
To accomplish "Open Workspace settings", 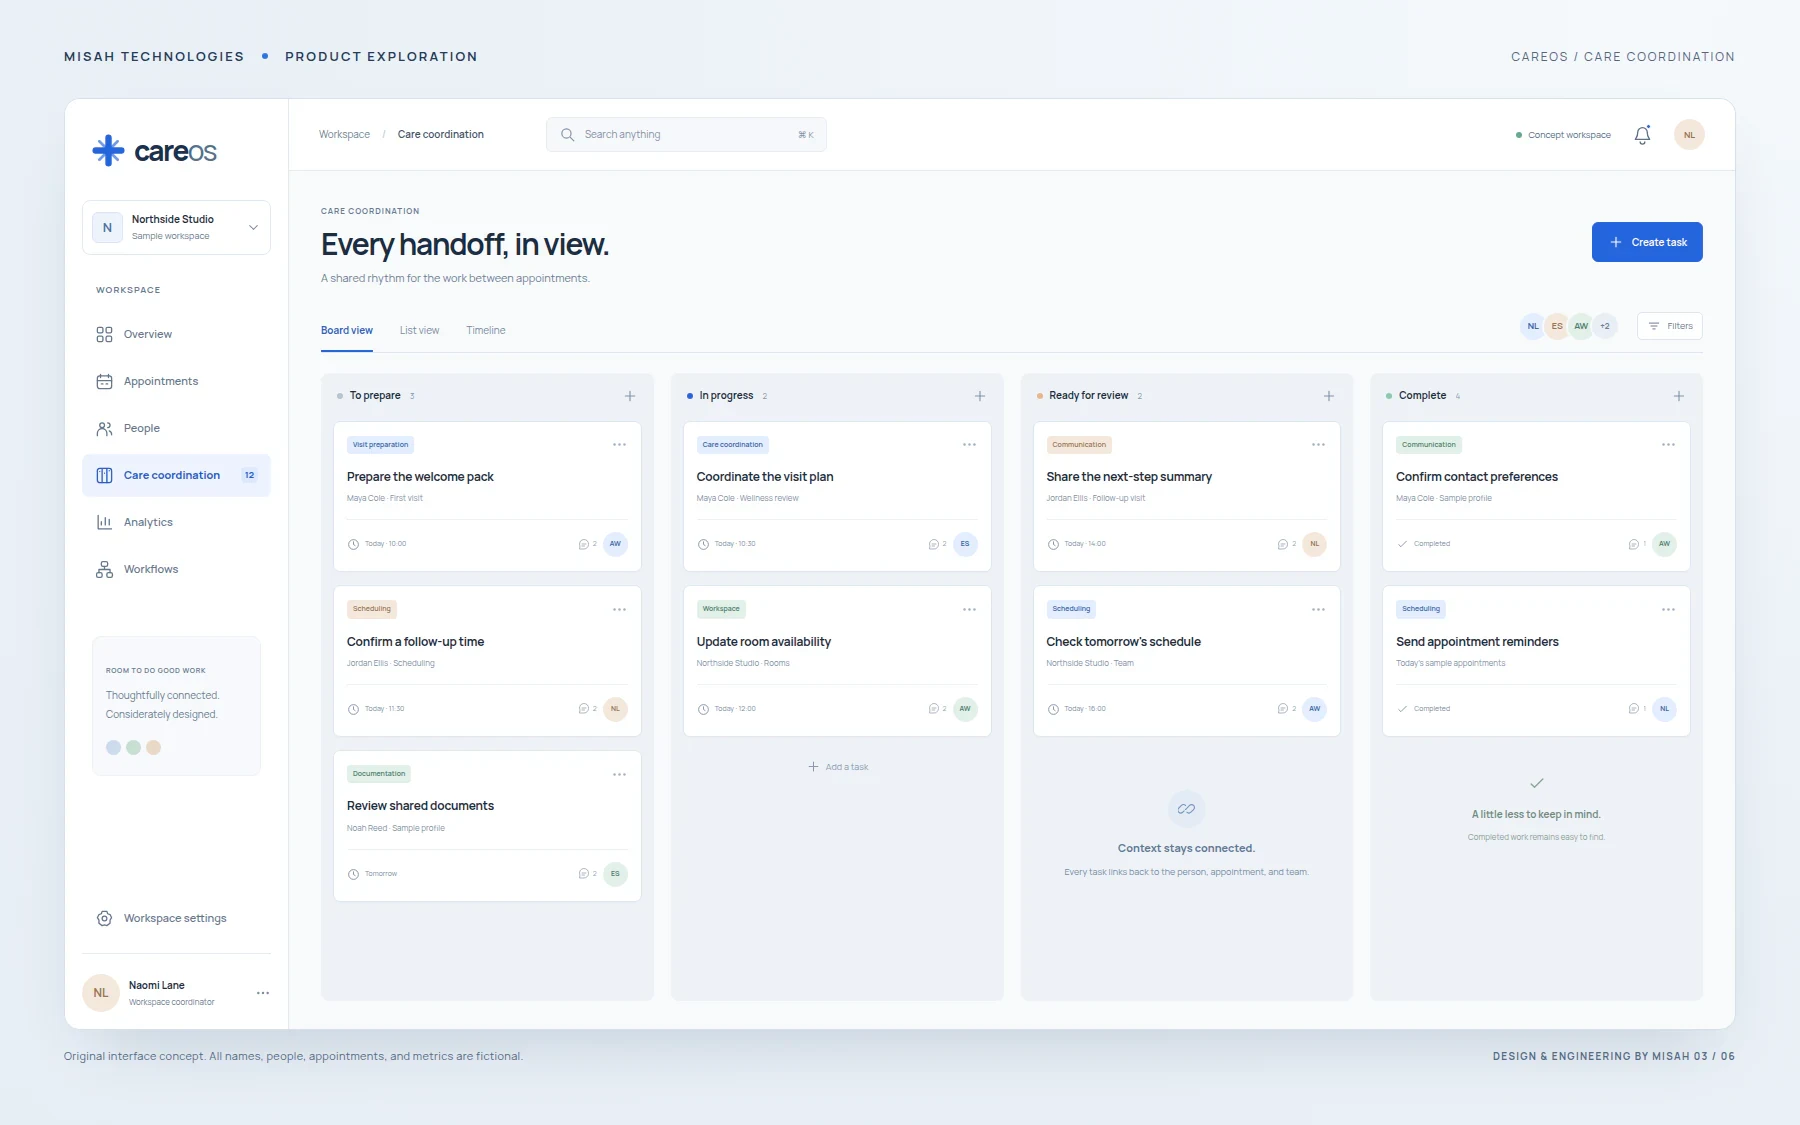I will (x=176, y=918).
